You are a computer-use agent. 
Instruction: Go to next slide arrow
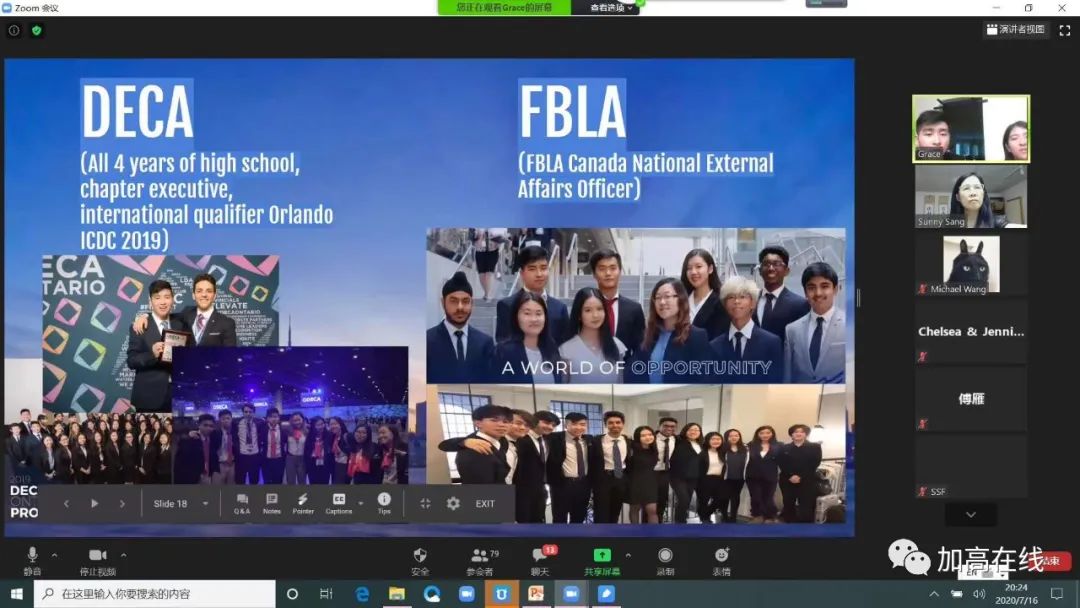[x=122, y=504]
